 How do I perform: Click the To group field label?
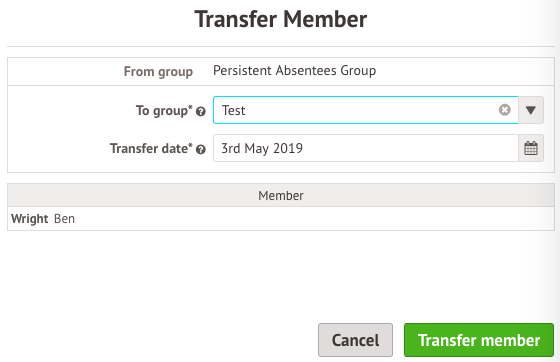[x=164, y=111]
